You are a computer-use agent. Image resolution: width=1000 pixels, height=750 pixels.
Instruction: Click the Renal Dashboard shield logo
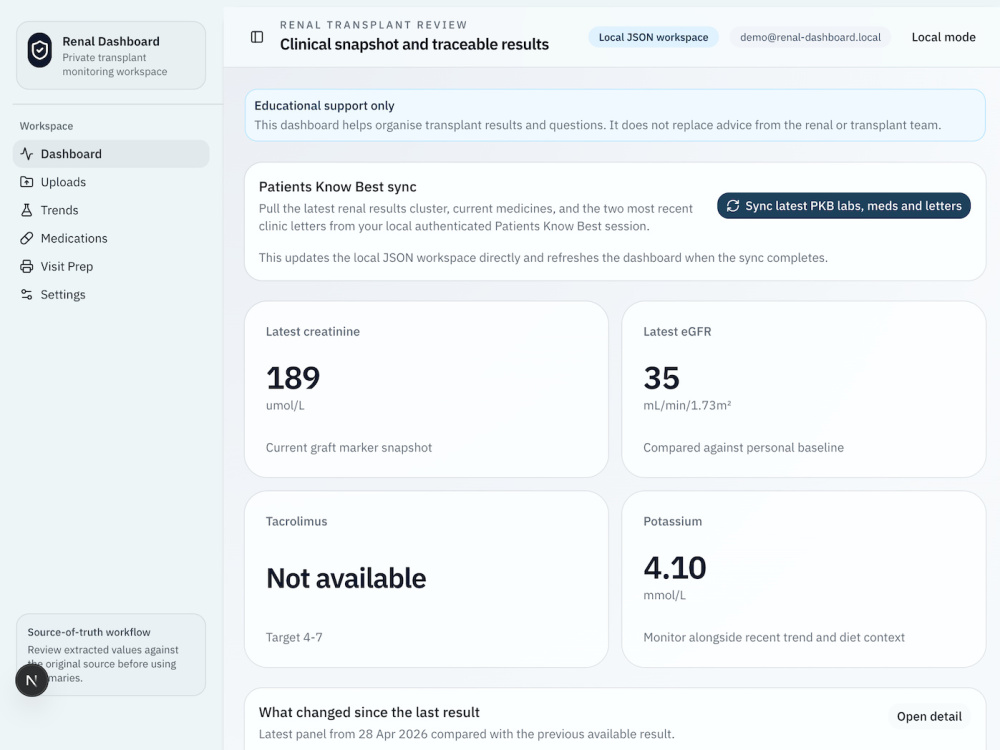click(x=40, y=50)
